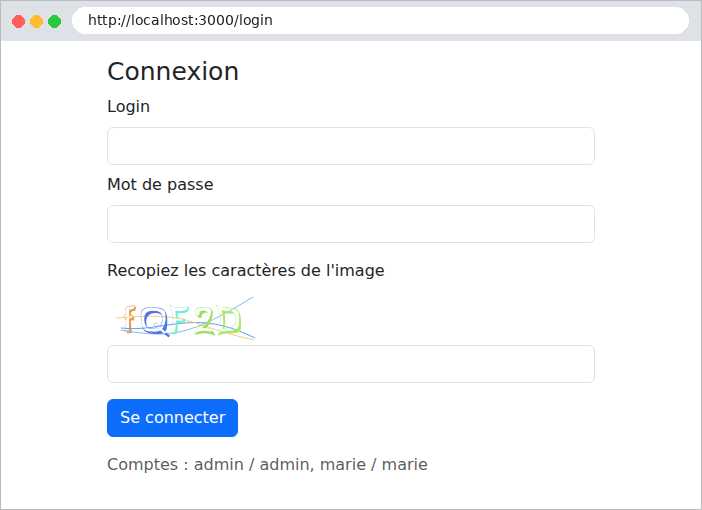This screenshot has height=510, width=702.
Task: Click the green 'D' captcha character
Action: 231,321
